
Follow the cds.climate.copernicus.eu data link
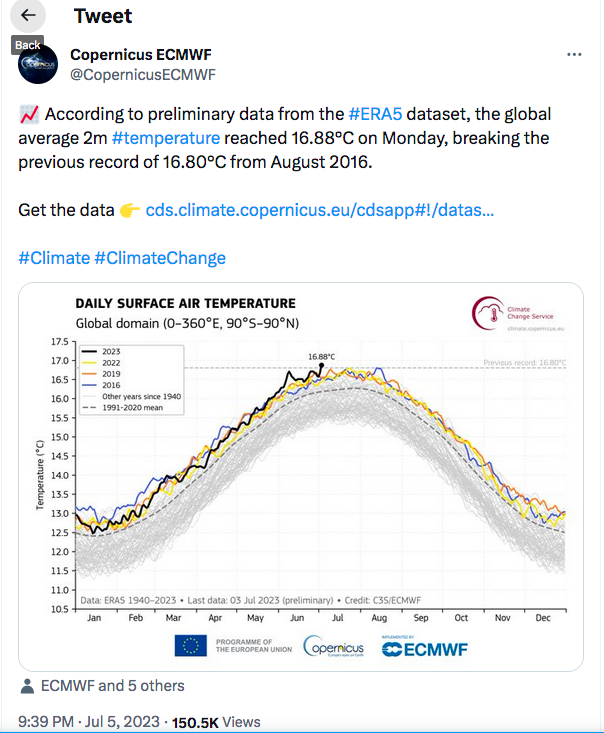(320, 211)
